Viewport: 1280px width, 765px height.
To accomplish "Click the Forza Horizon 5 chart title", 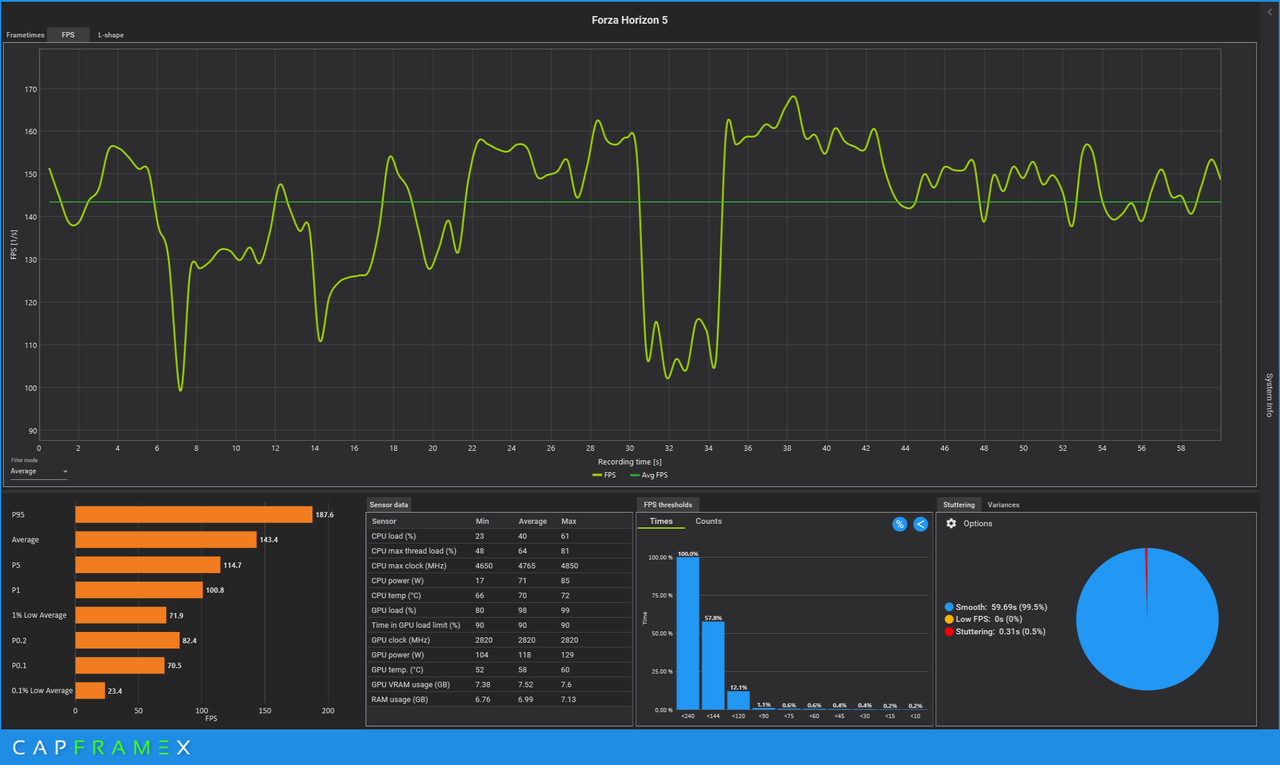I will [630, 20].
